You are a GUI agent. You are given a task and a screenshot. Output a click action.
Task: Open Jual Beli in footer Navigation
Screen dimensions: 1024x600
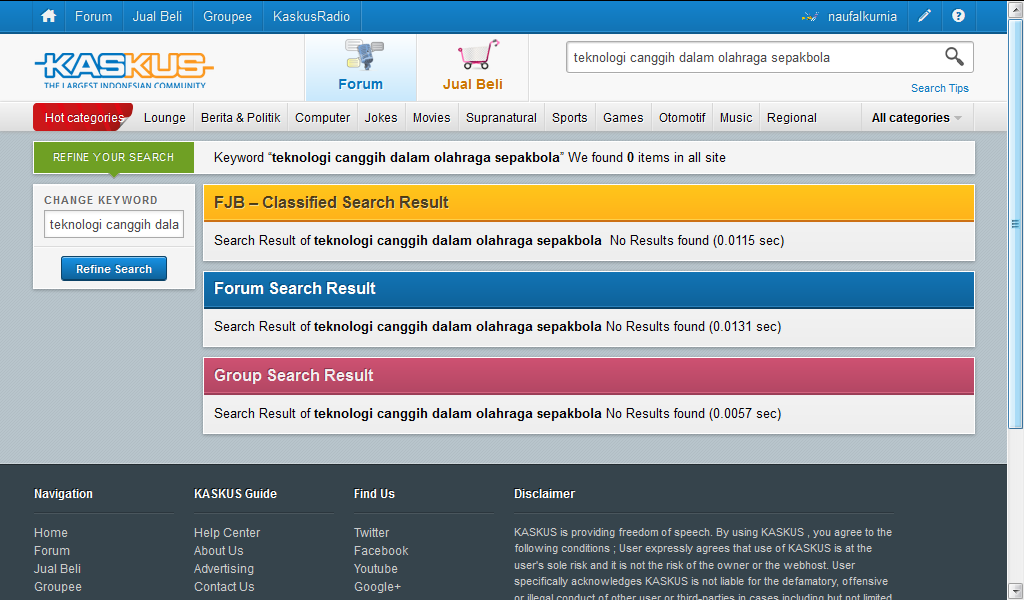[57, 569]
